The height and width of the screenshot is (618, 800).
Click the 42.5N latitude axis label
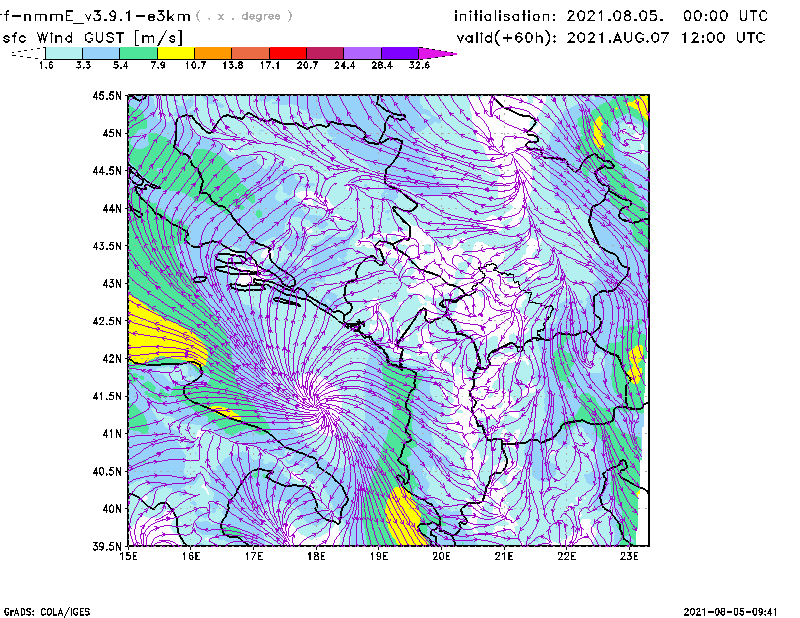(x=107, y=321)
